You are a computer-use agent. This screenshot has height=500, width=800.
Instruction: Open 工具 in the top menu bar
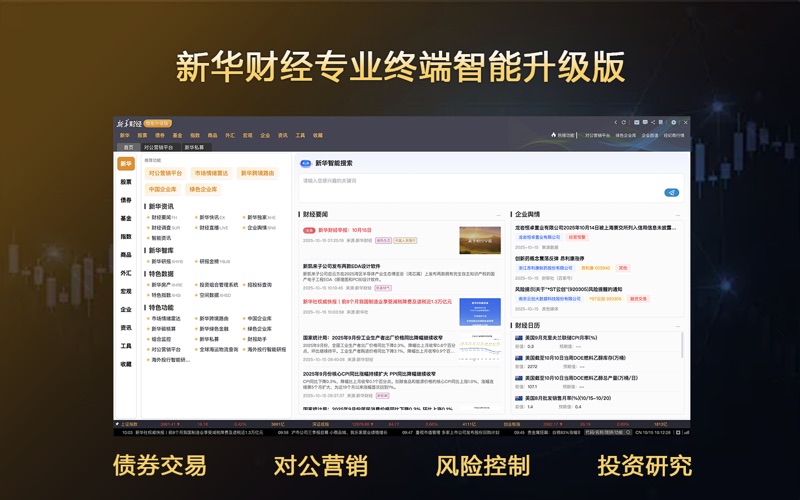(x=300, y=135)
